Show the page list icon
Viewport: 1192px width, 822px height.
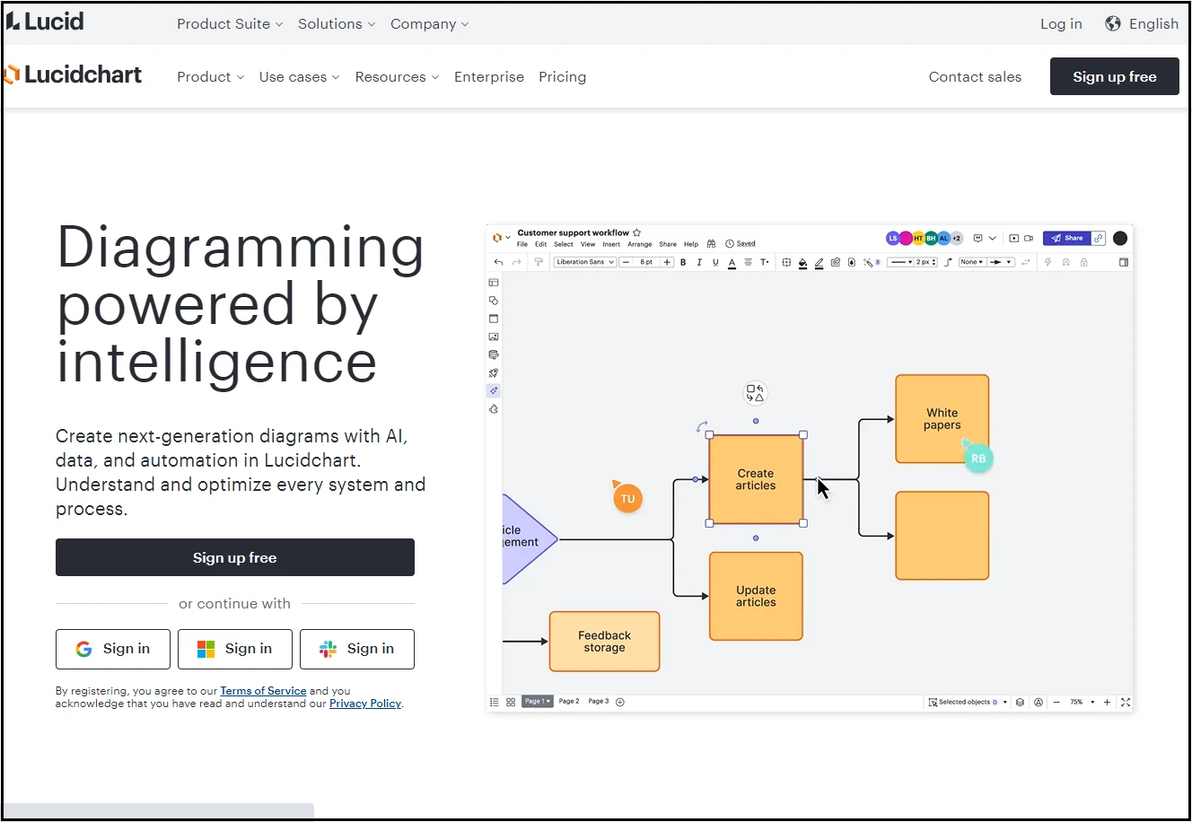pyautogui.click(x=494, y=702)
